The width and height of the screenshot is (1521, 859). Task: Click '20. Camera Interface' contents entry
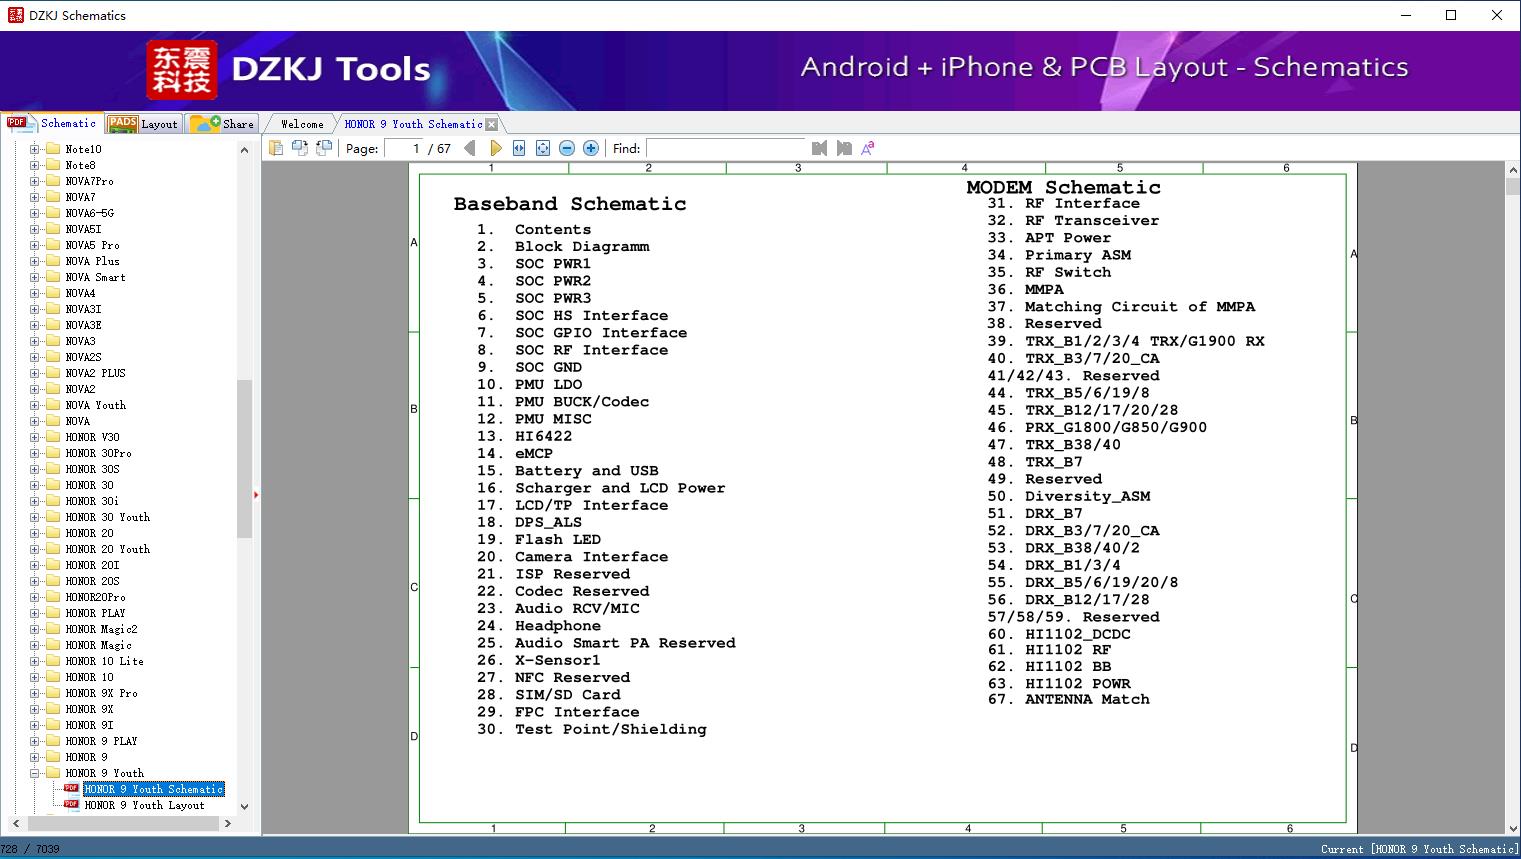(x=572, y=557)
